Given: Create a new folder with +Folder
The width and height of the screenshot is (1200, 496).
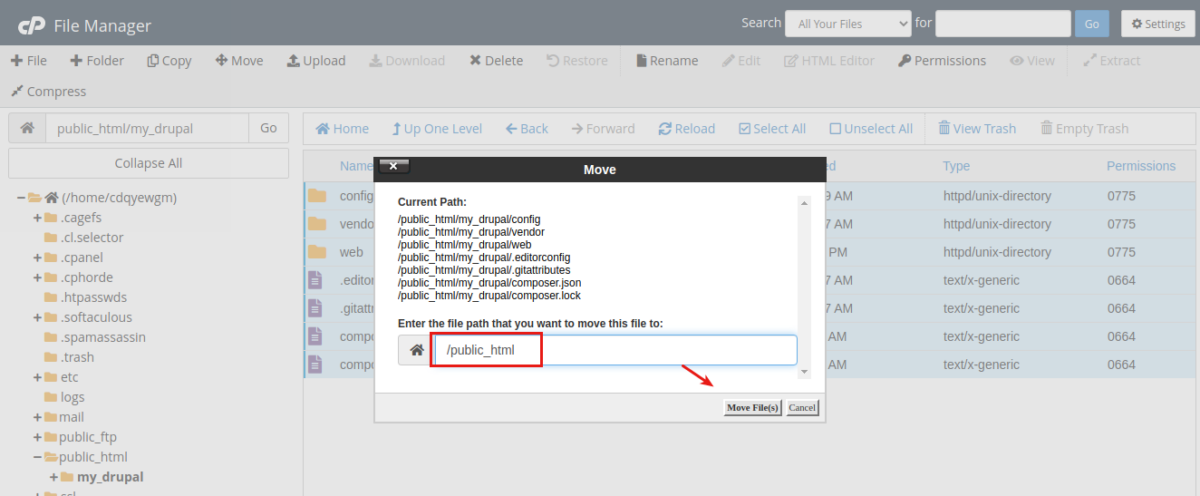Looking at the screenshot, I should click(x=97, y=60).
